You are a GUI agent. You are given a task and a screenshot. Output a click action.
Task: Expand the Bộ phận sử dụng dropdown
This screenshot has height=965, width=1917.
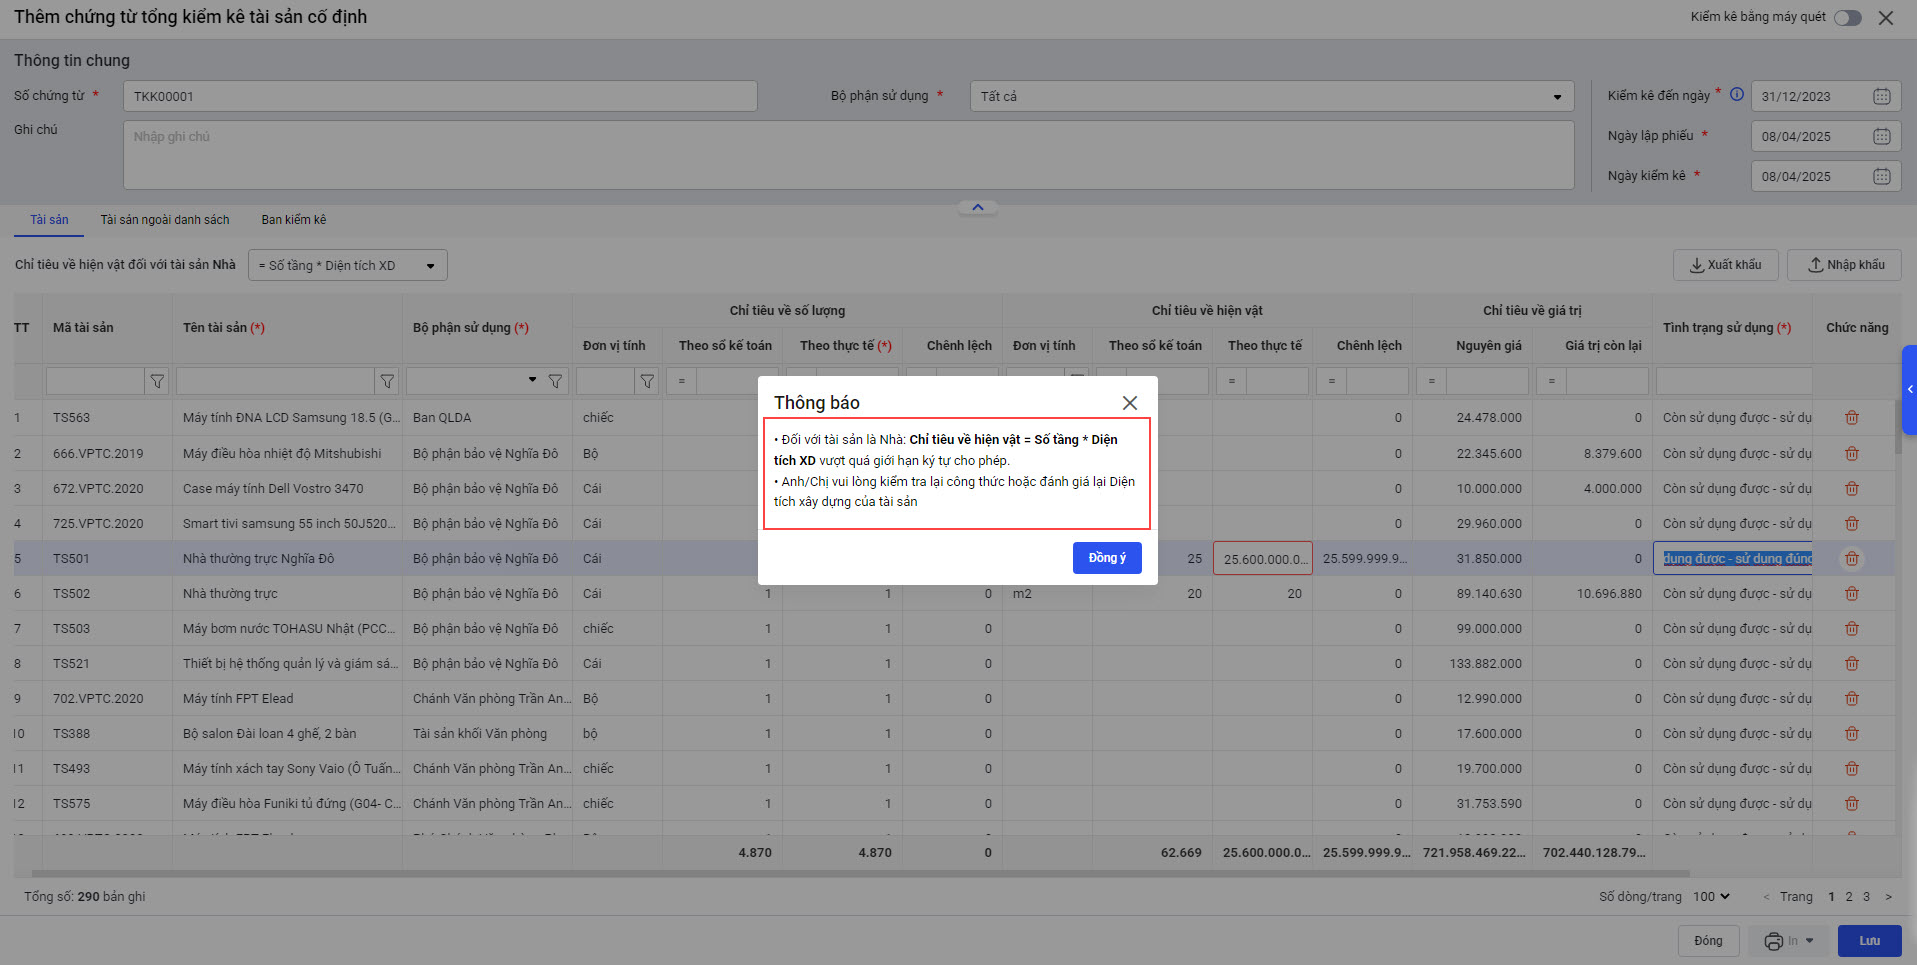pyautogui.click(x=1556, y=97)
